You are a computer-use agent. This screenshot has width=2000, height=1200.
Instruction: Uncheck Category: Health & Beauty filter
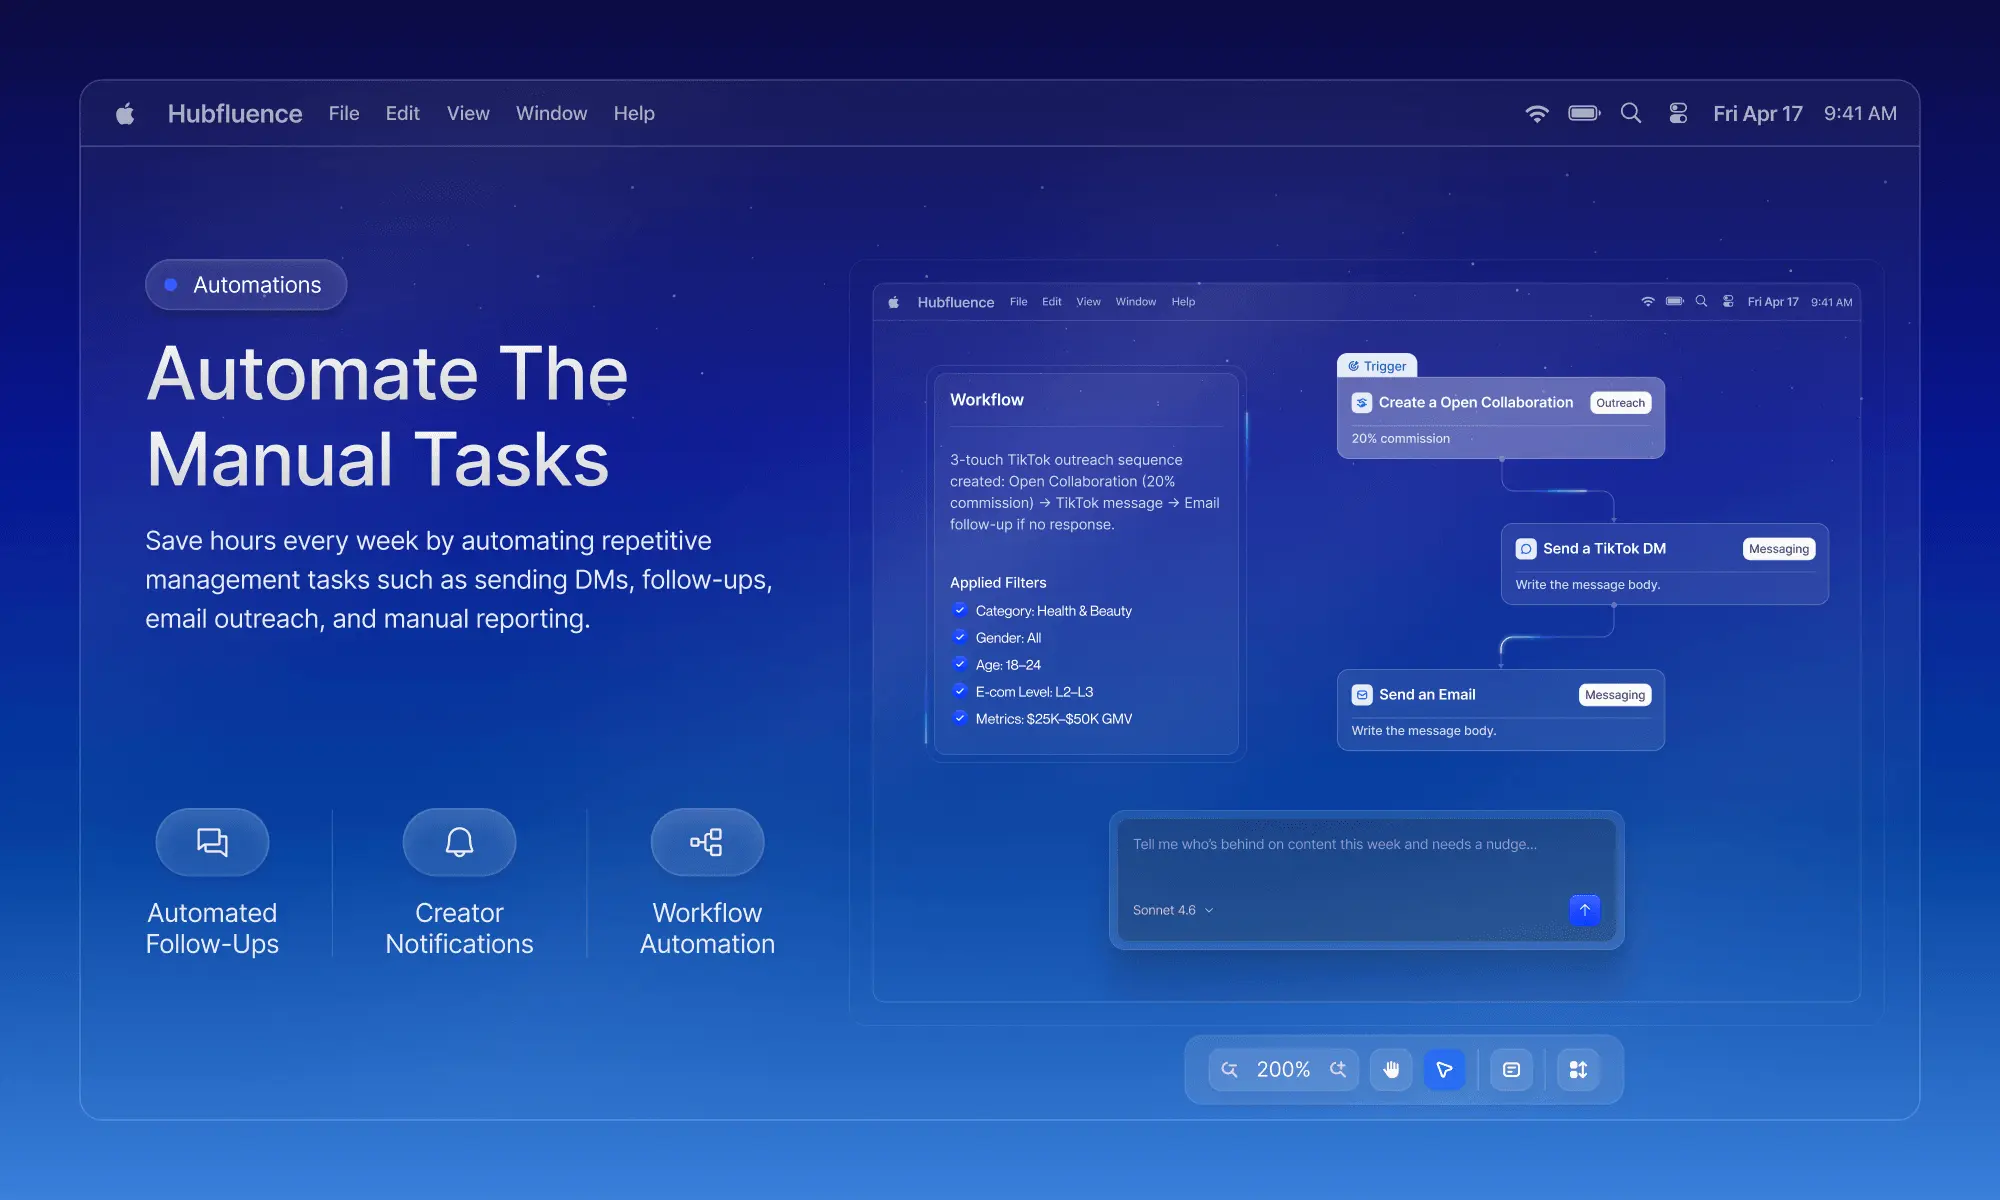click(x=960, y=610)
